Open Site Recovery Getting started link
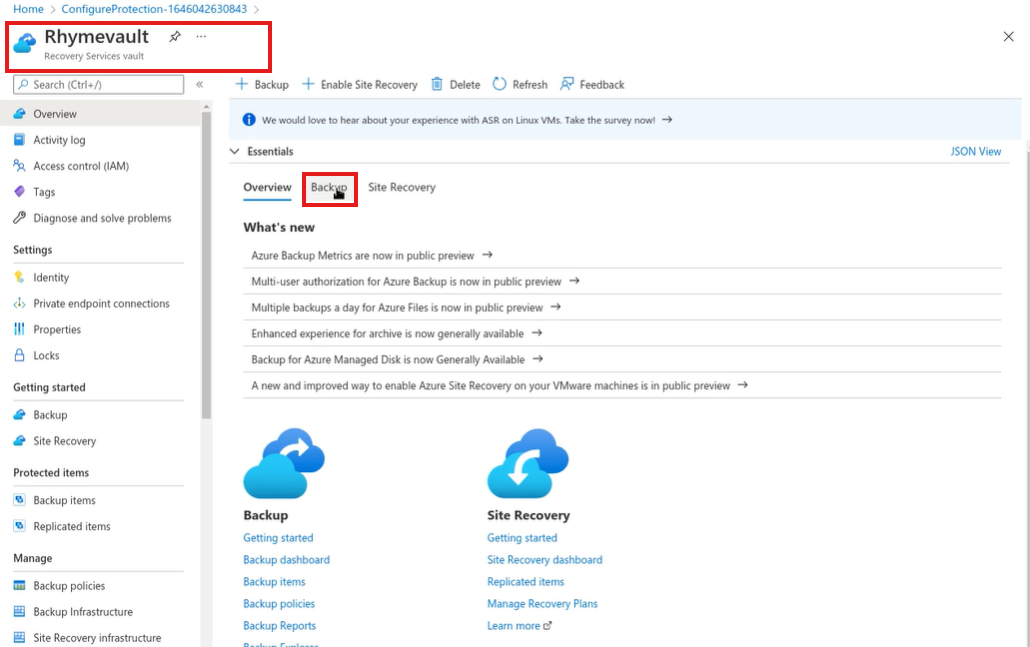This screenshot has width=1030, height=647. [x=522, y=537]
